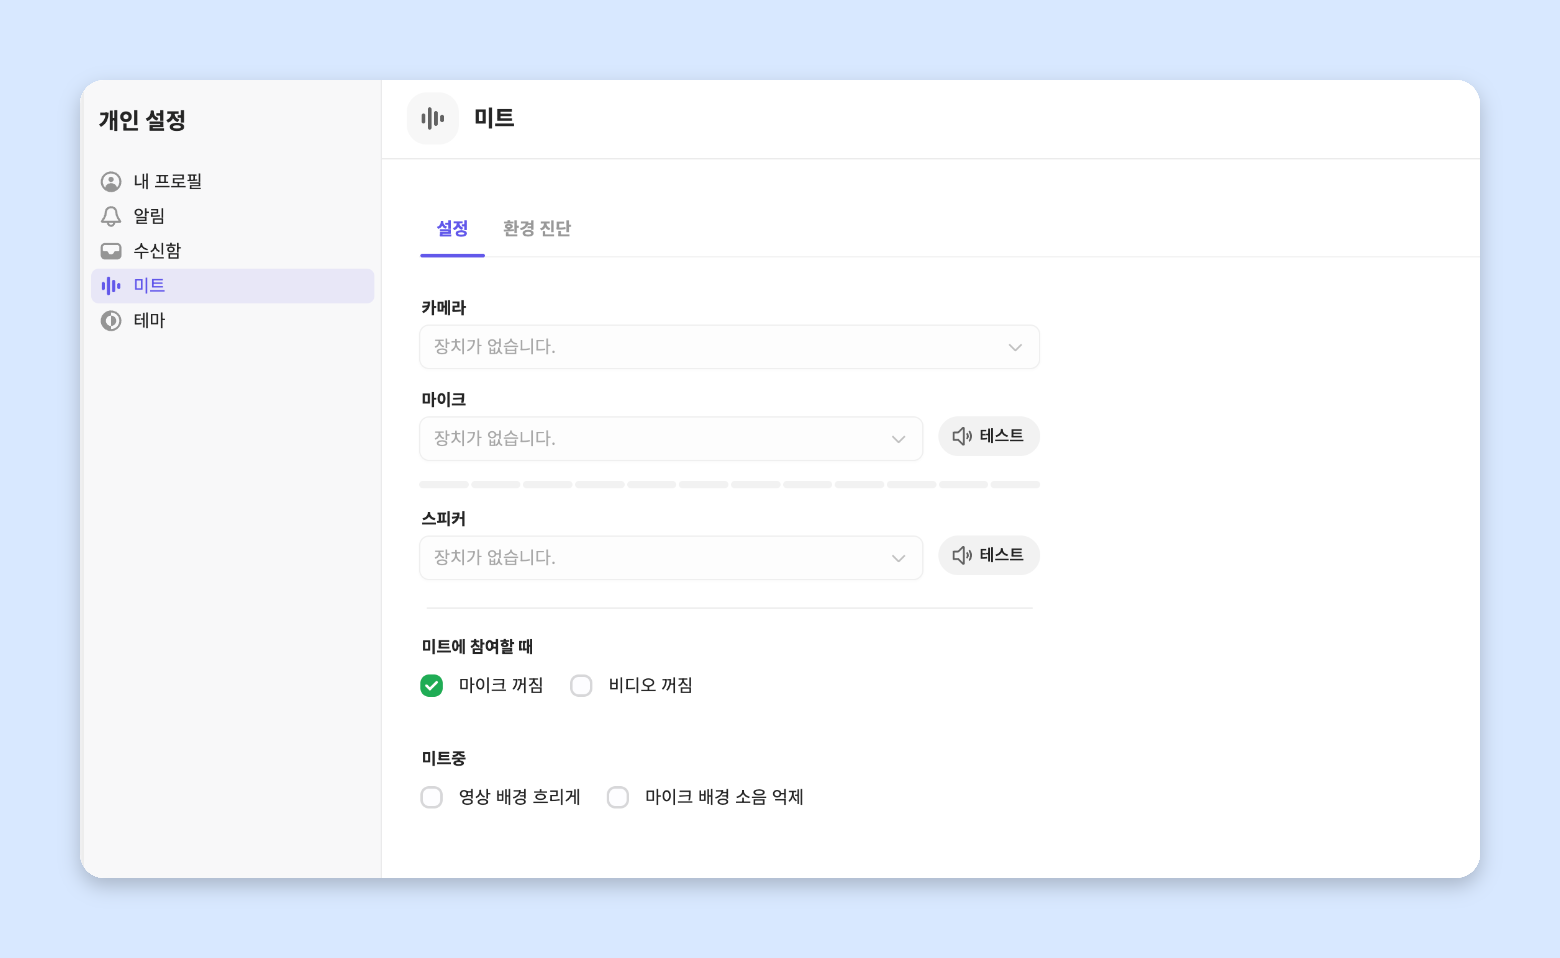Click the waveform icon in the 미트 header
The image size is (1560, 958).
(433, 119)
